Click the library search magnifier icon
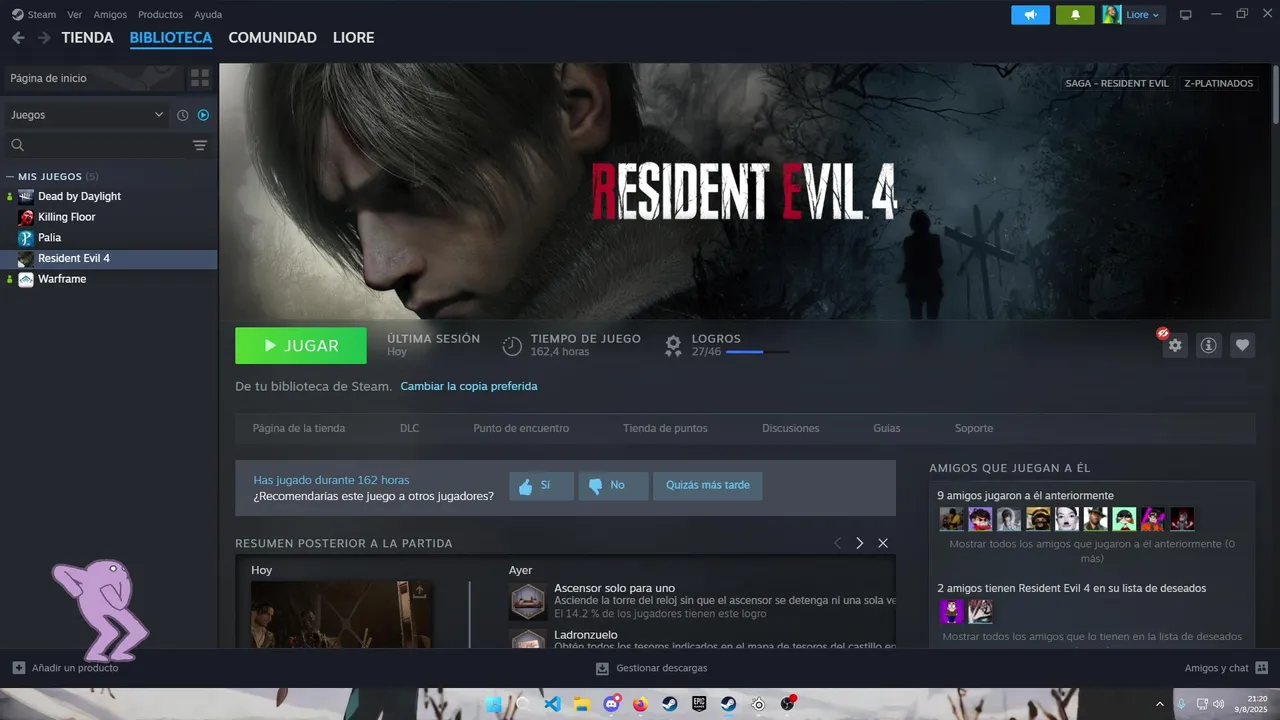This screenshot has width=1280, height=720. [x=17, y=145]
